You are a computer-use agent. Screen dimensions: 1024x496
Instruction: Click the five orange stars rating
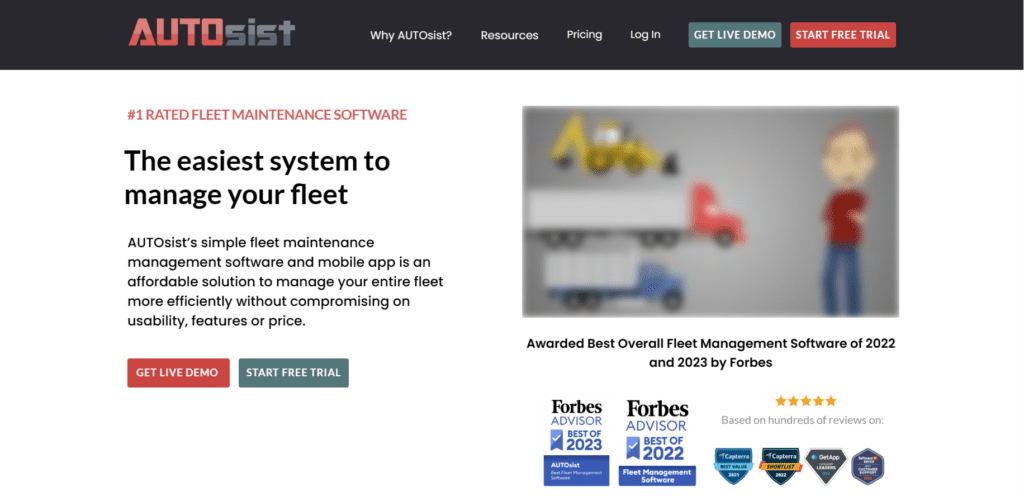pyautogui.click(x=805, y=401)
